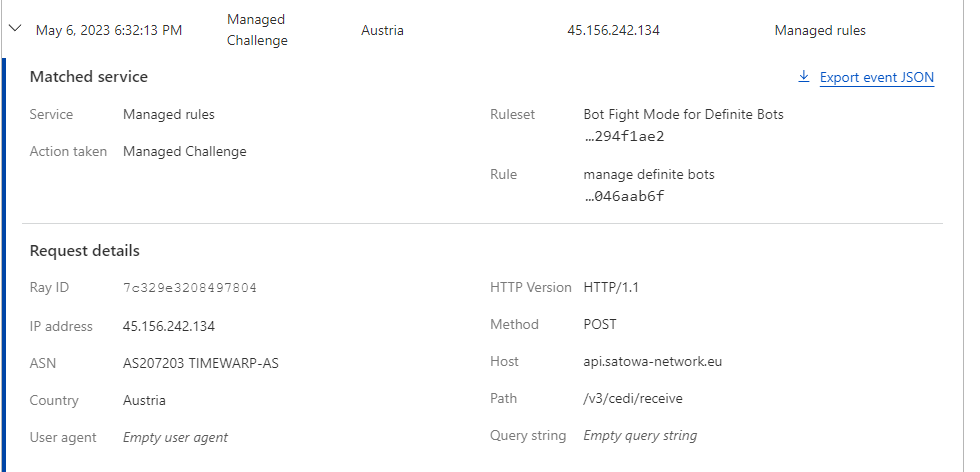
Task: Select the Ray ID value 7c329e3208497804
Action: click(189, 288)
